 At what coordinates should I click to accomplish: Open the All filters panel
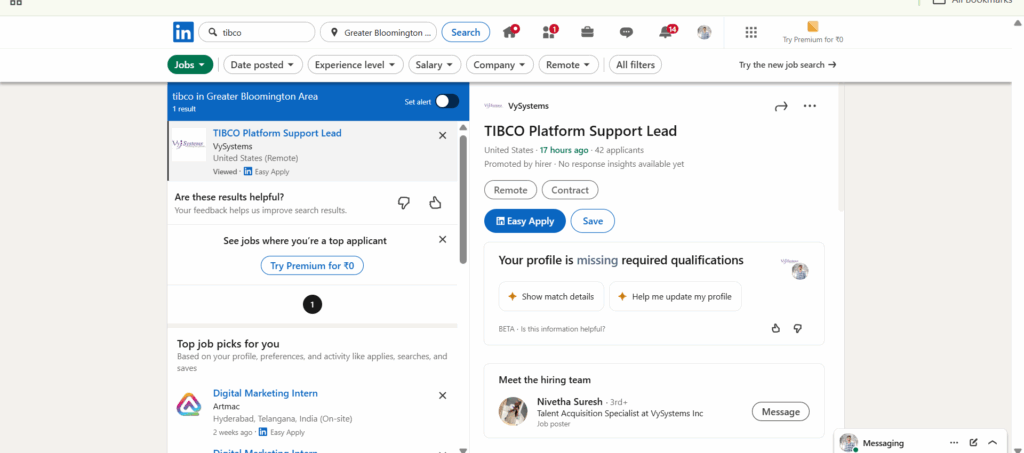(x=634, y=65)
